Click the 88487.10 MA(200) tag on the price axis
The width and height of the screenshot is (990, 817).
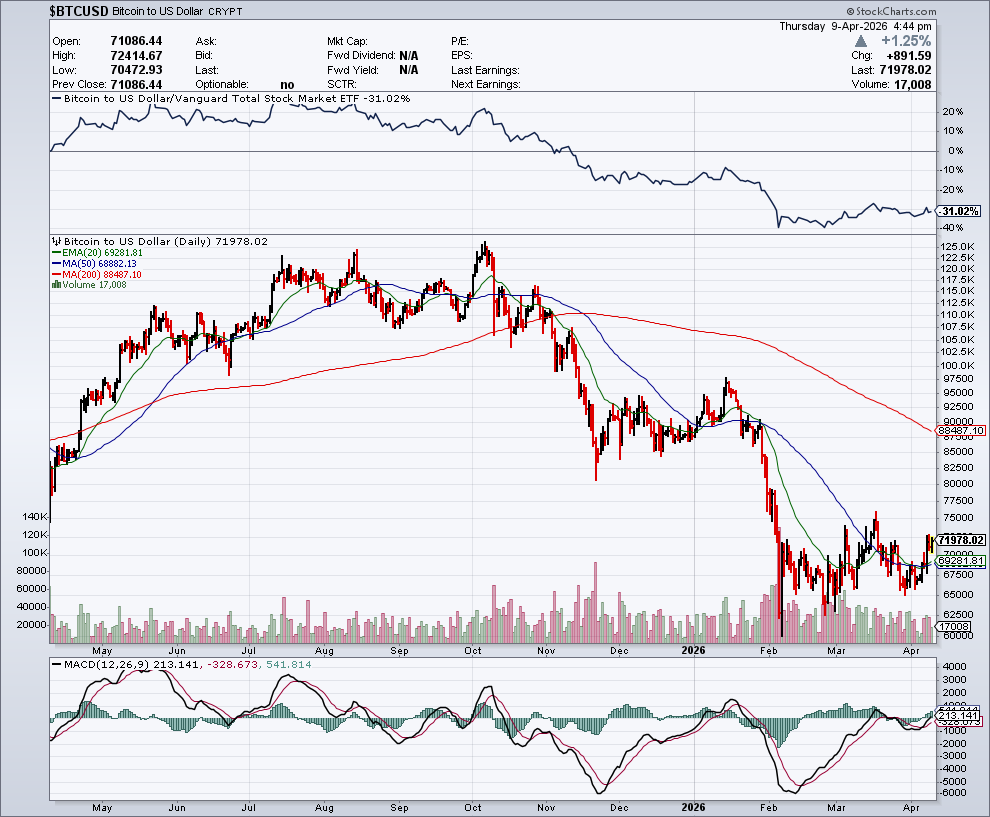tap(964, 430)
